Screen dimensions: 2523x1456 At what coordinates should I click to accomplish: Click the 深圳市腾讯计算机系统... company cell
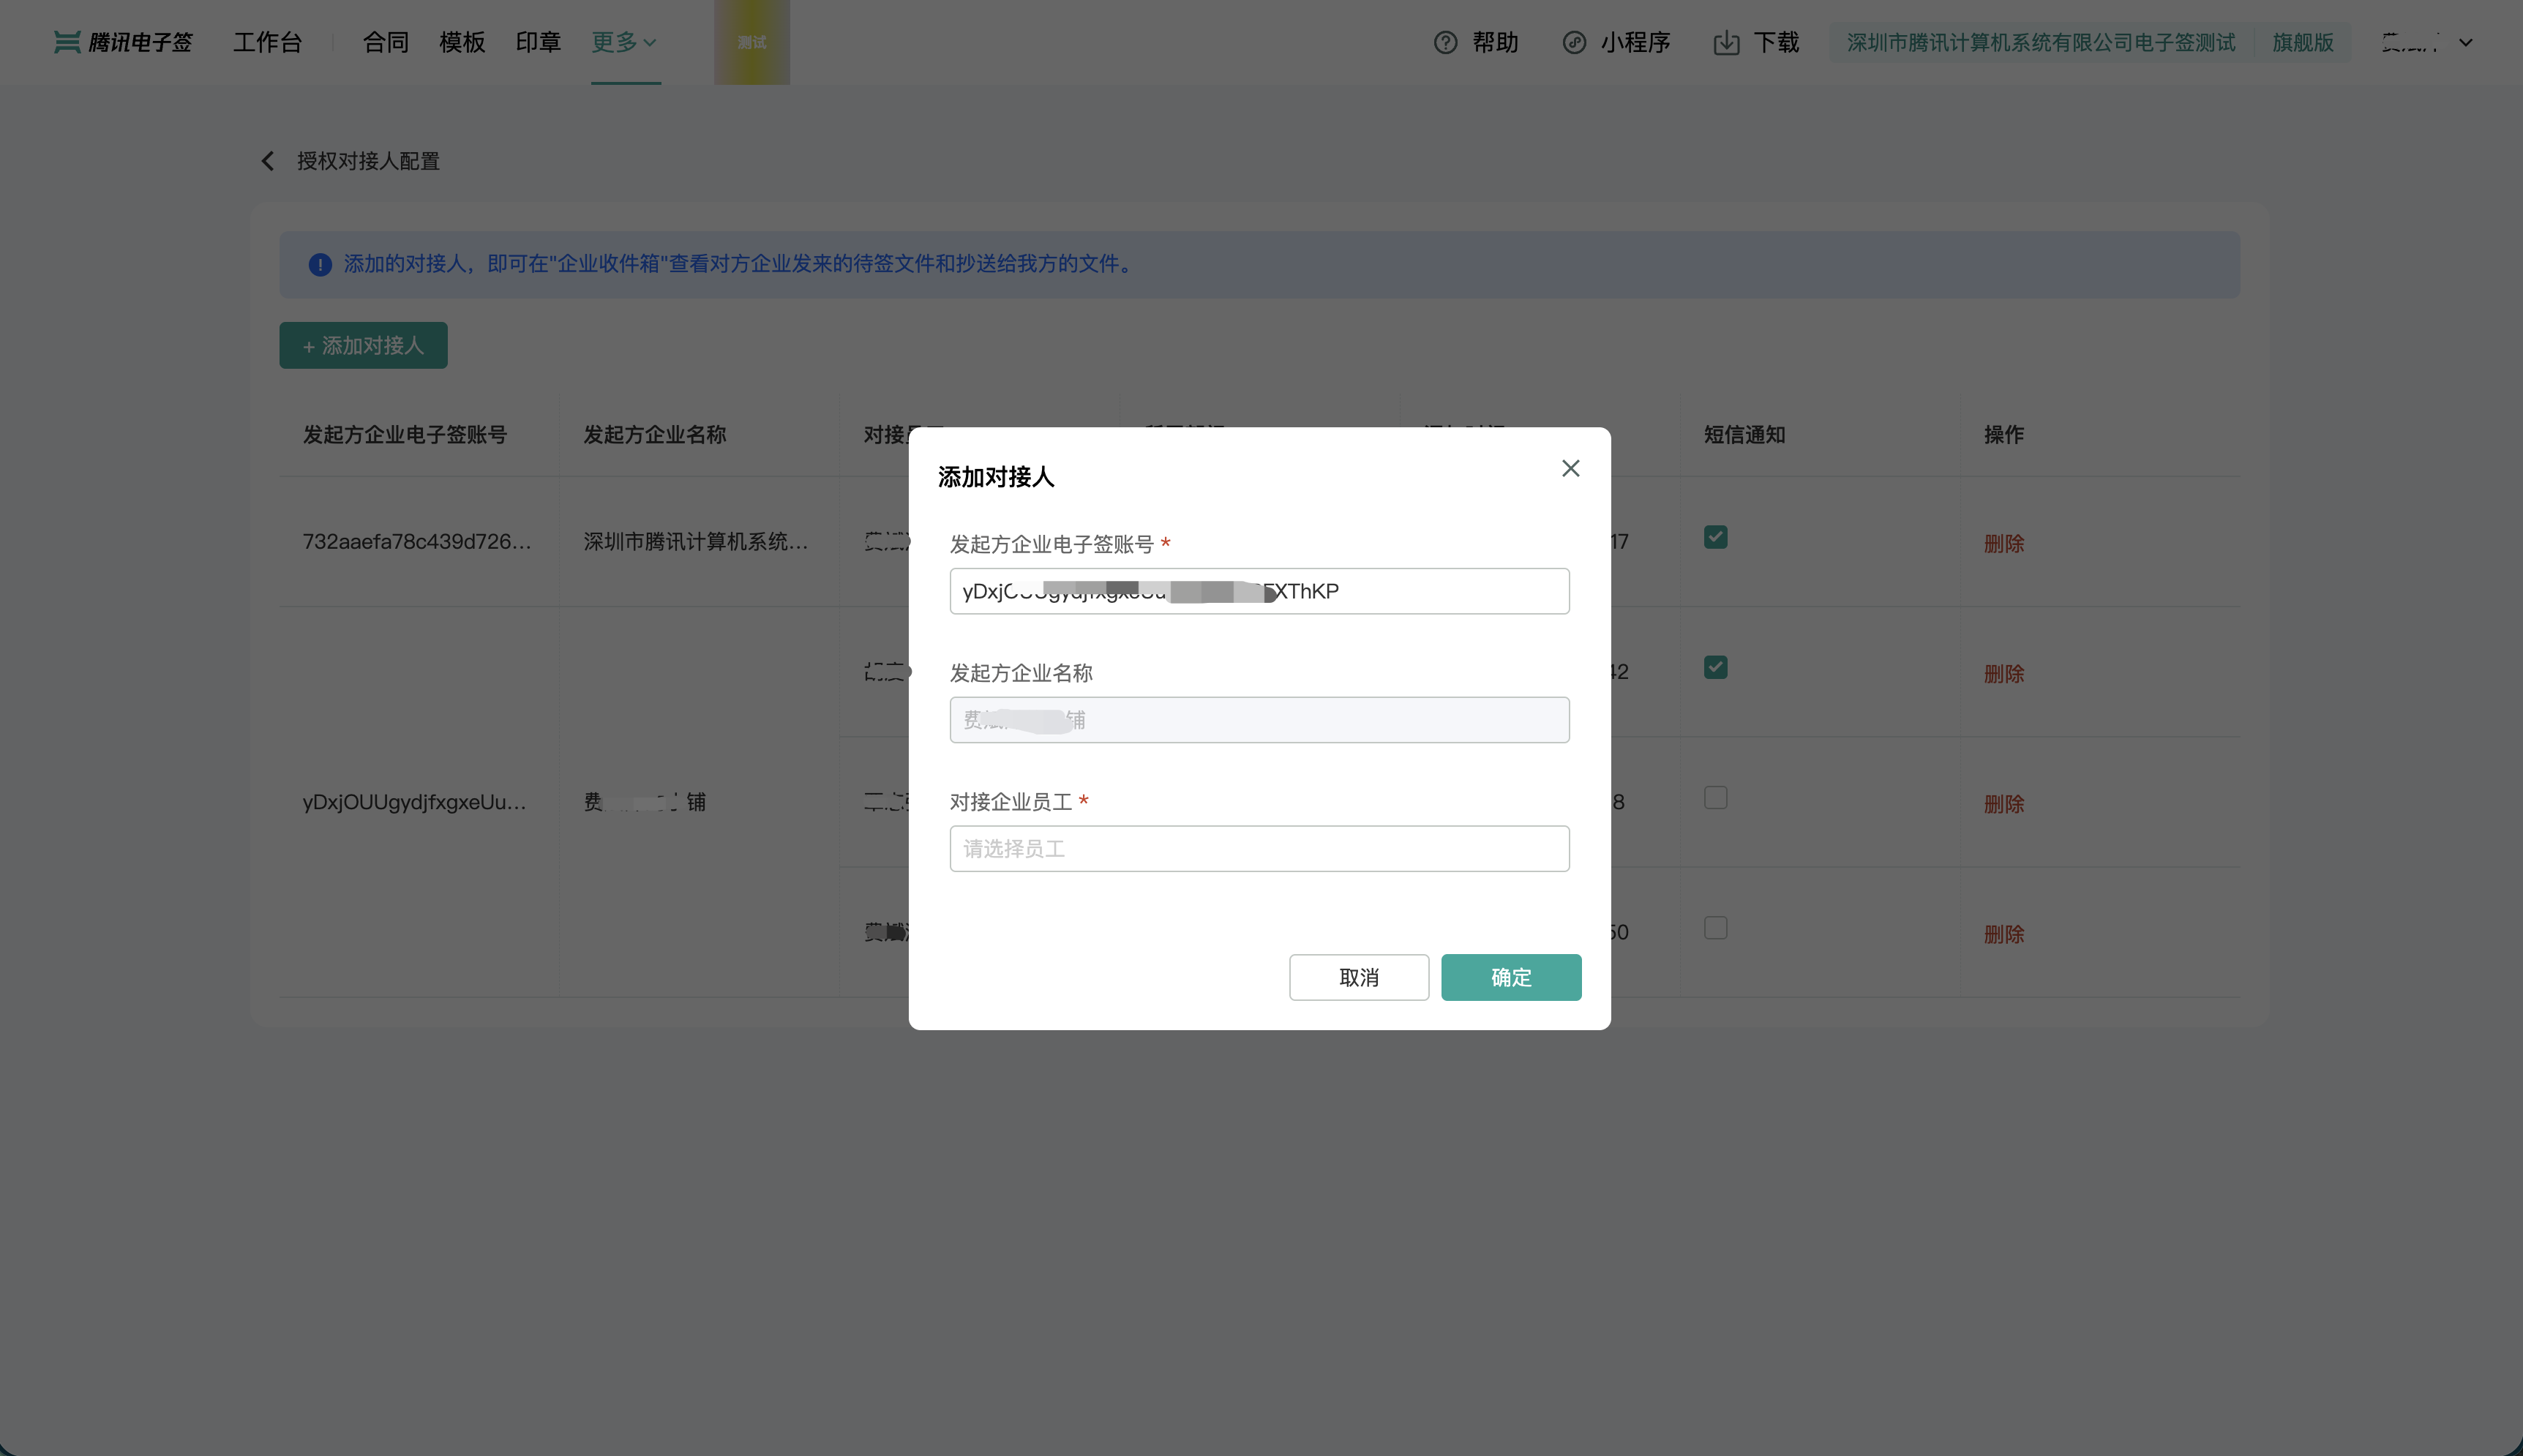[696, 541]
